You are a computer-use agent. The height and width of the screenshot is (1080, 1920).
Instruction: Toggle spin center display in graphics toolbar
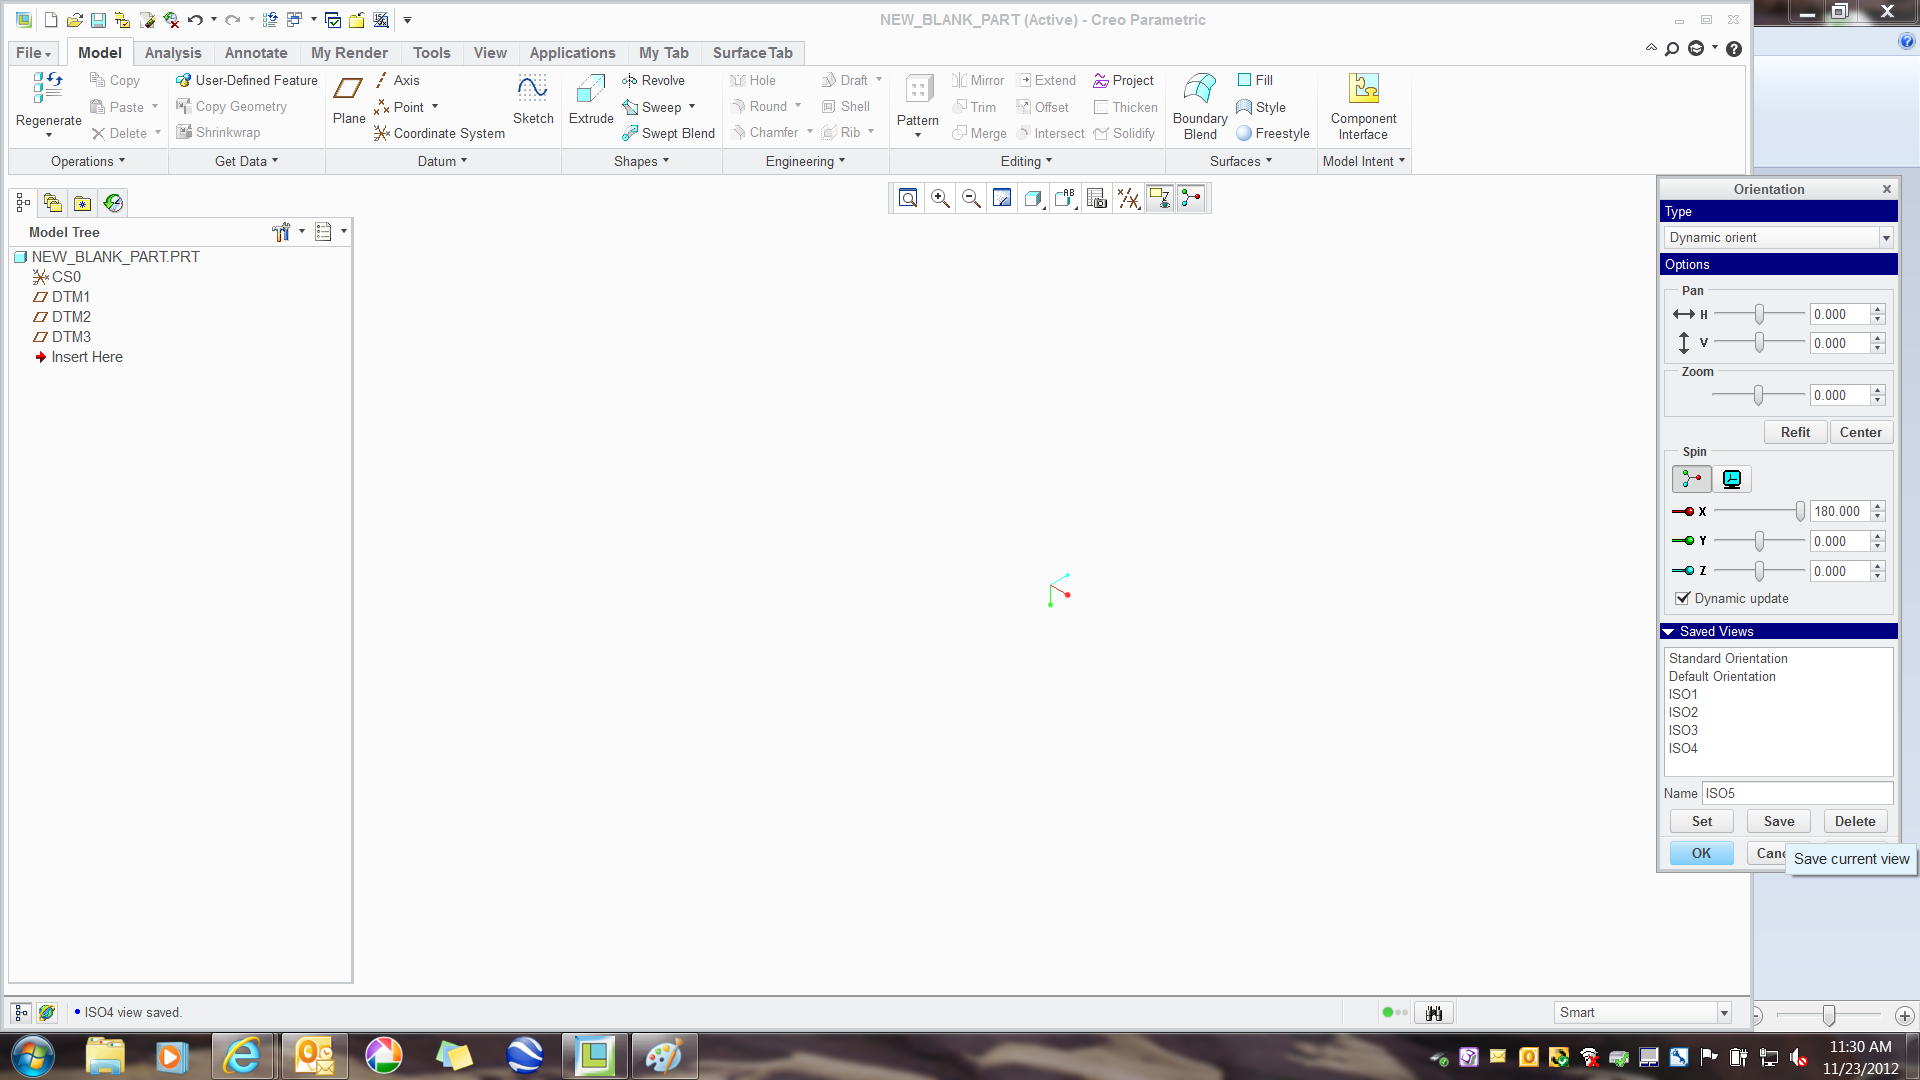[1191, 198]
